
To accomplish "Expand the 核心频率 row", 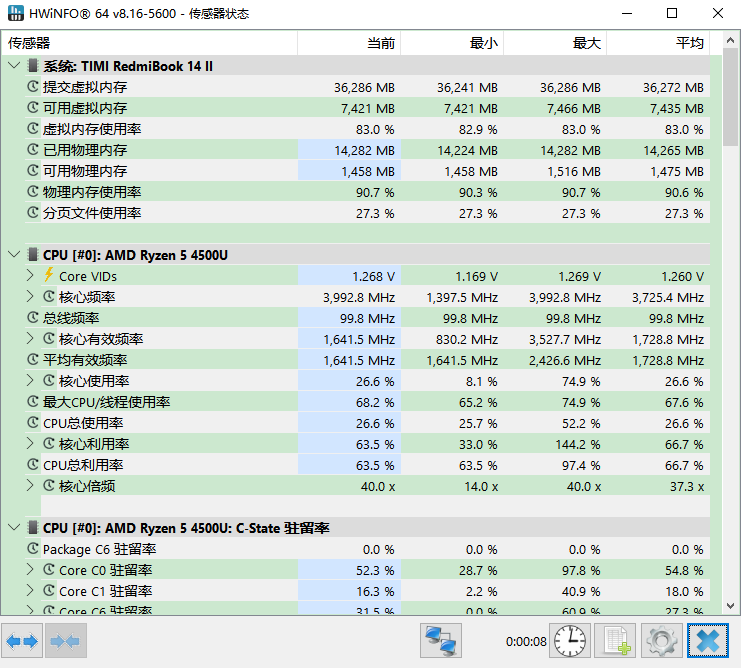I will (x=30, y=296).
